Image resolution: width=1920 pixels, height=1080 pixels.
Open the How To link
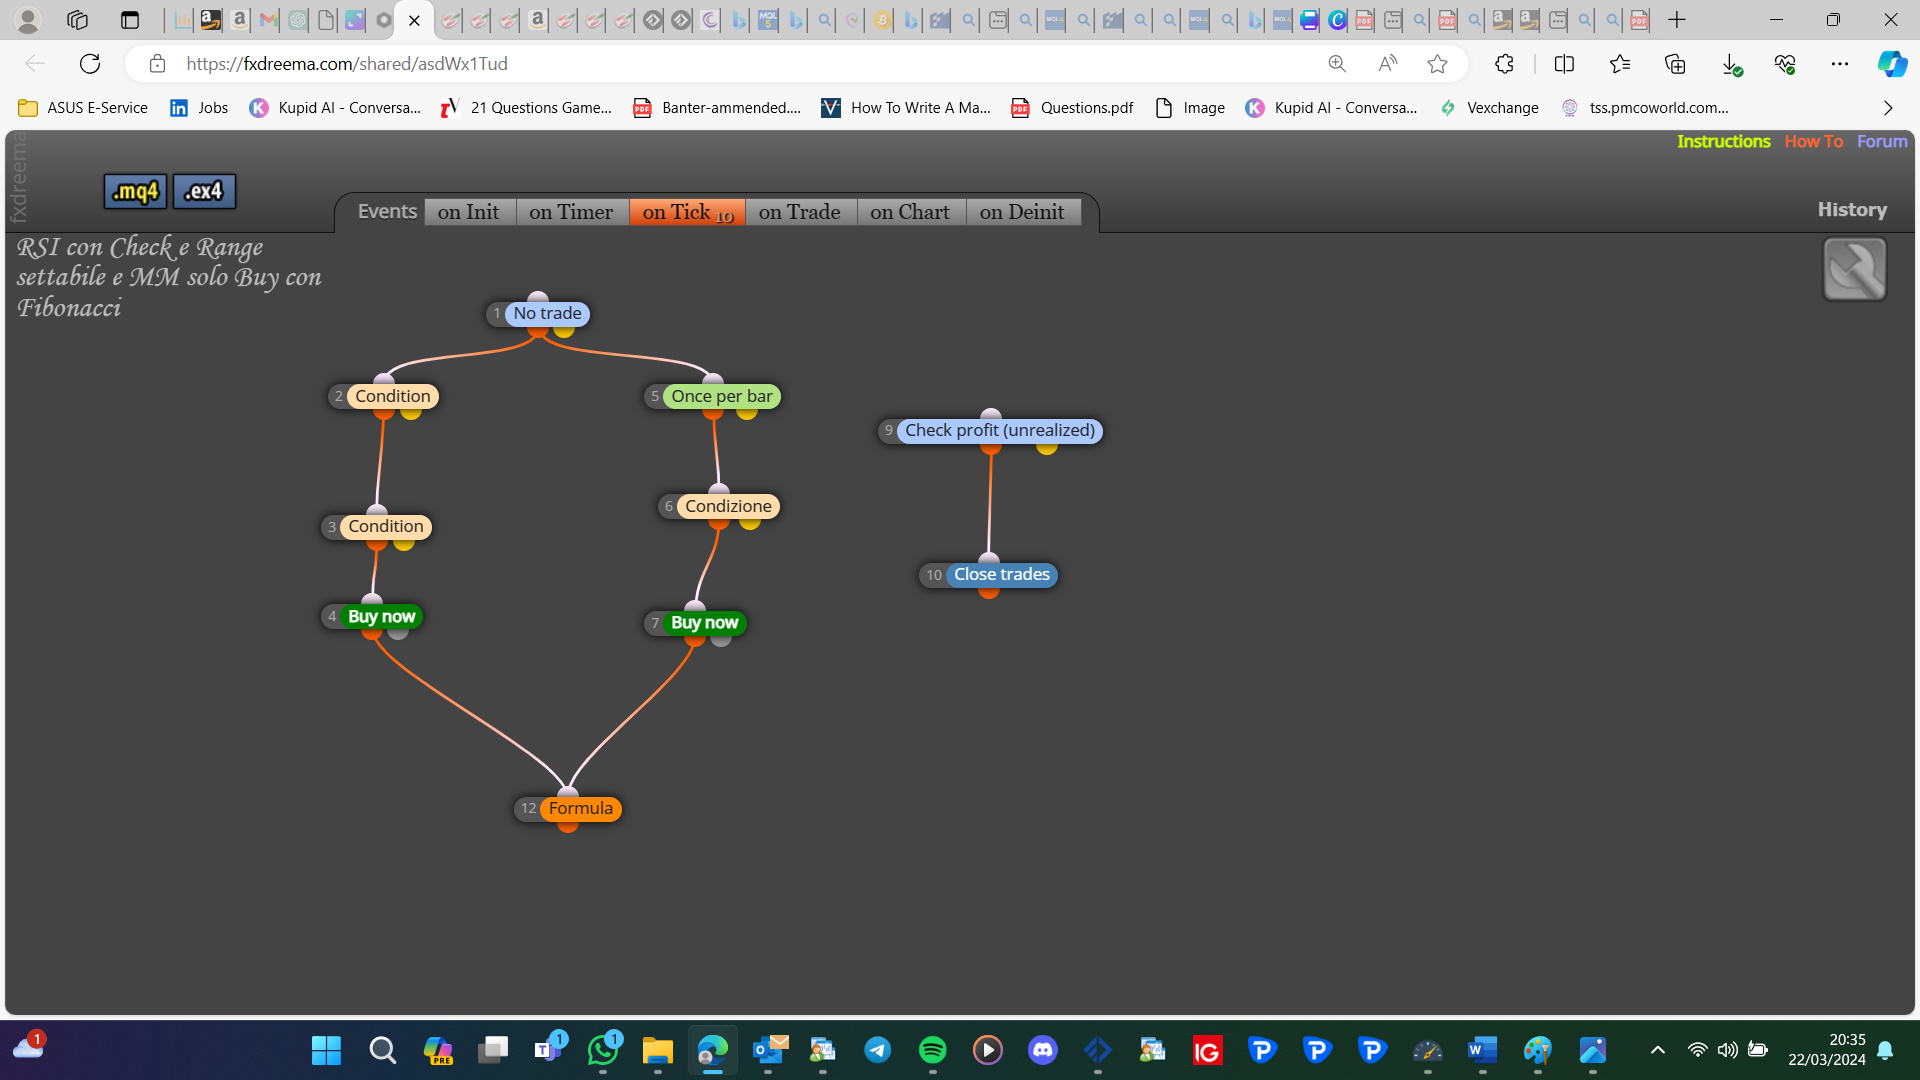tap(1814, 142)
